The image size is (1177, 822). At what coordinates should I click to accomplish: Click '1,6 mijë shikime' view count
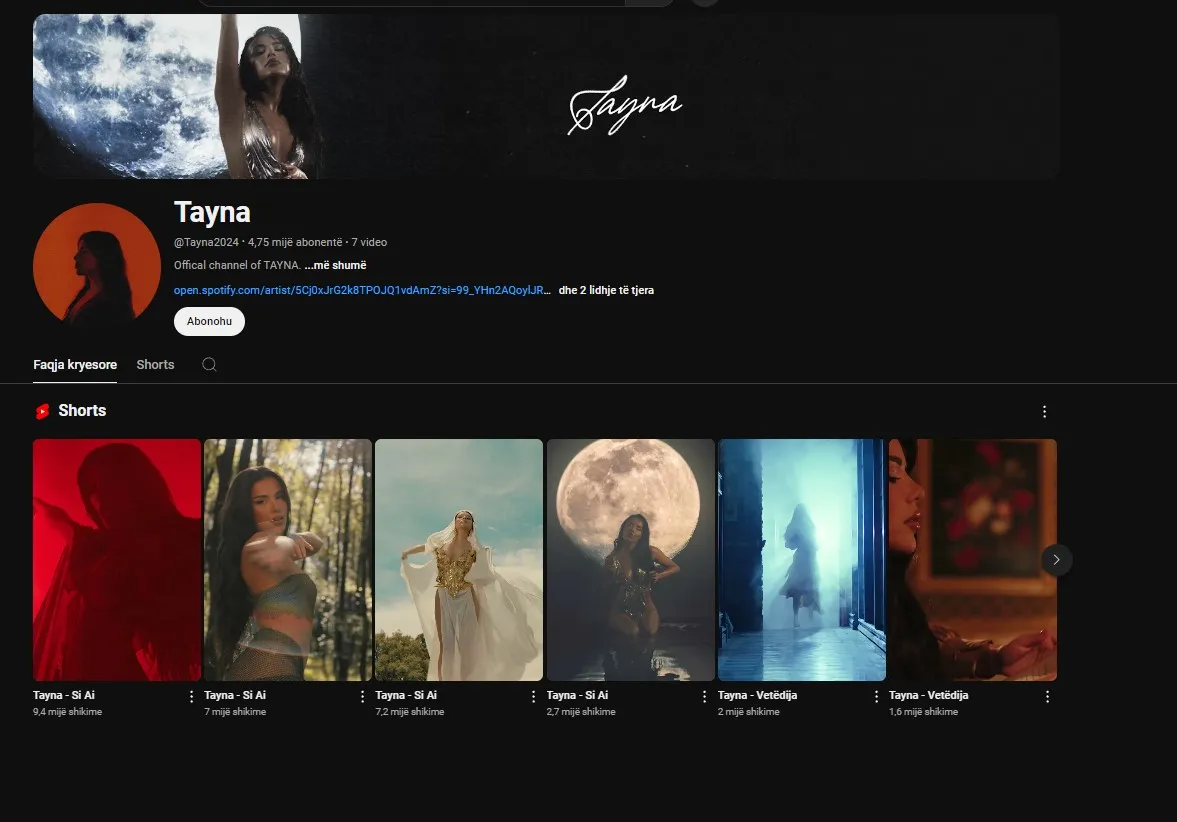click(923, 712)
